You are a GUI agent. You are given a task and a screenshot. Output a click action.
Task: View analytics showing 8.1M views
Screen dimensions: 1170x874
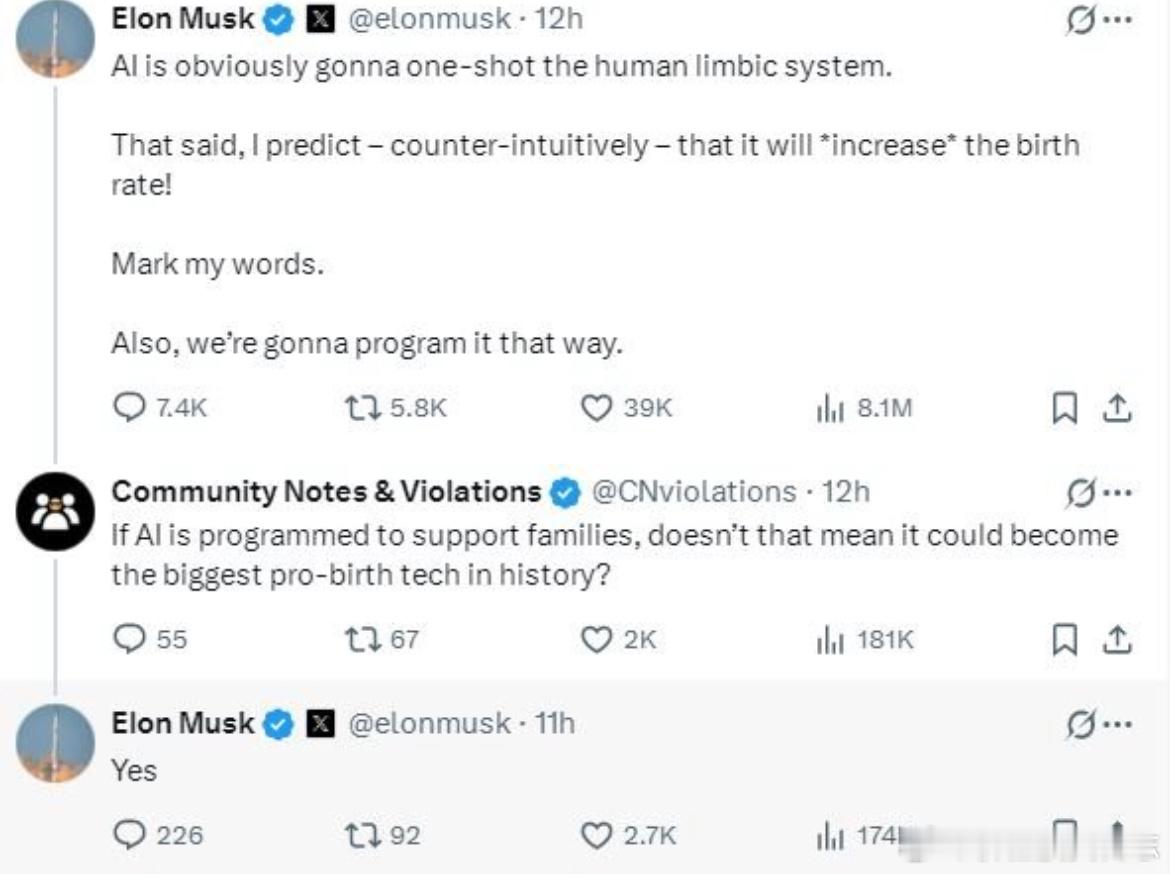pyautogui.click(x=830, y=409)
